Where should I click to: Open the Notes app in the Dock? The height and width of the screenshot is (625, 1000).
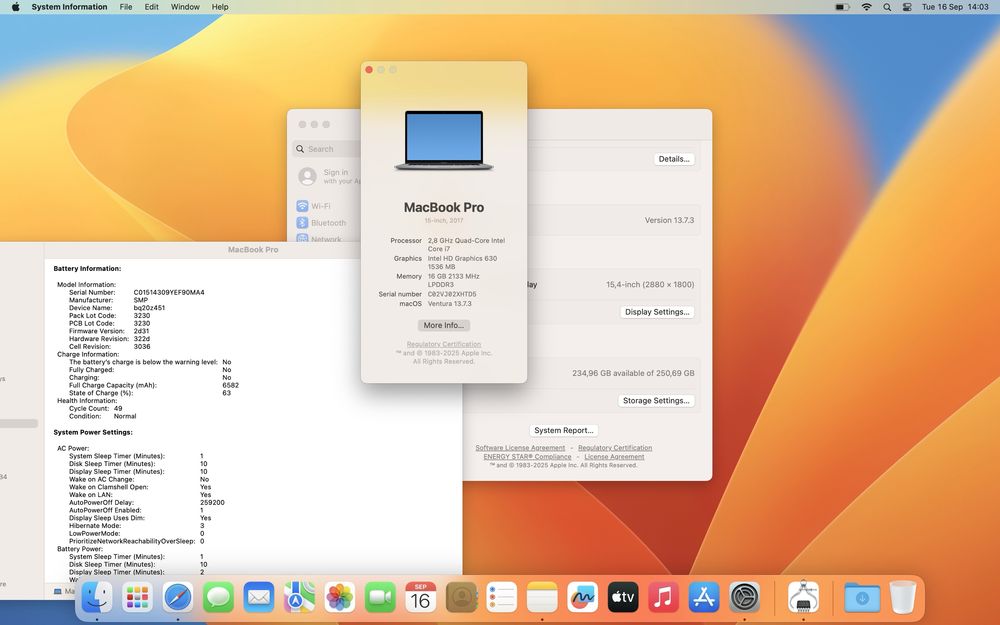tap(542, 598)
